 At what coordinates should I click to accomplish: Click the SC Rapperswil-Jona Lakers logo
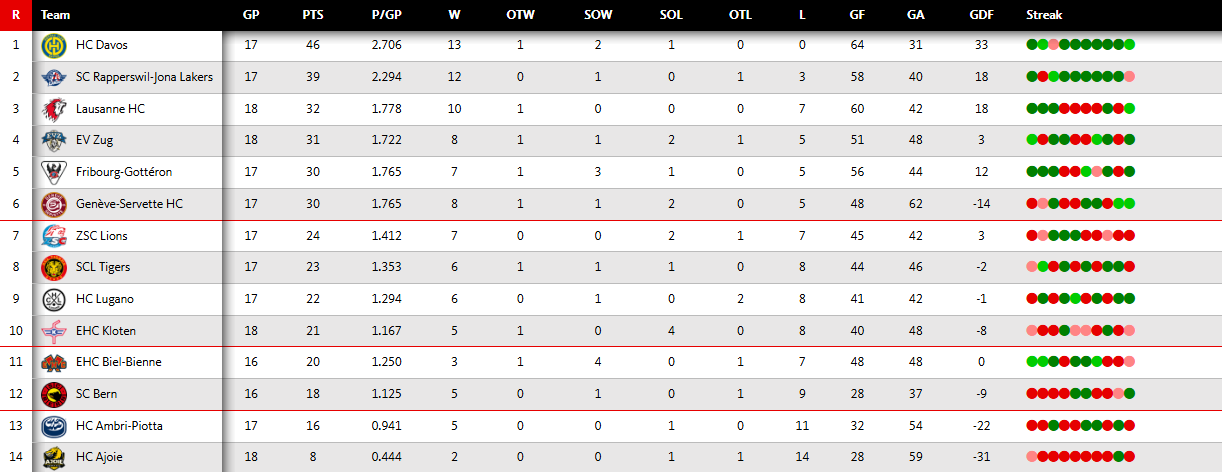coord(53,78)
